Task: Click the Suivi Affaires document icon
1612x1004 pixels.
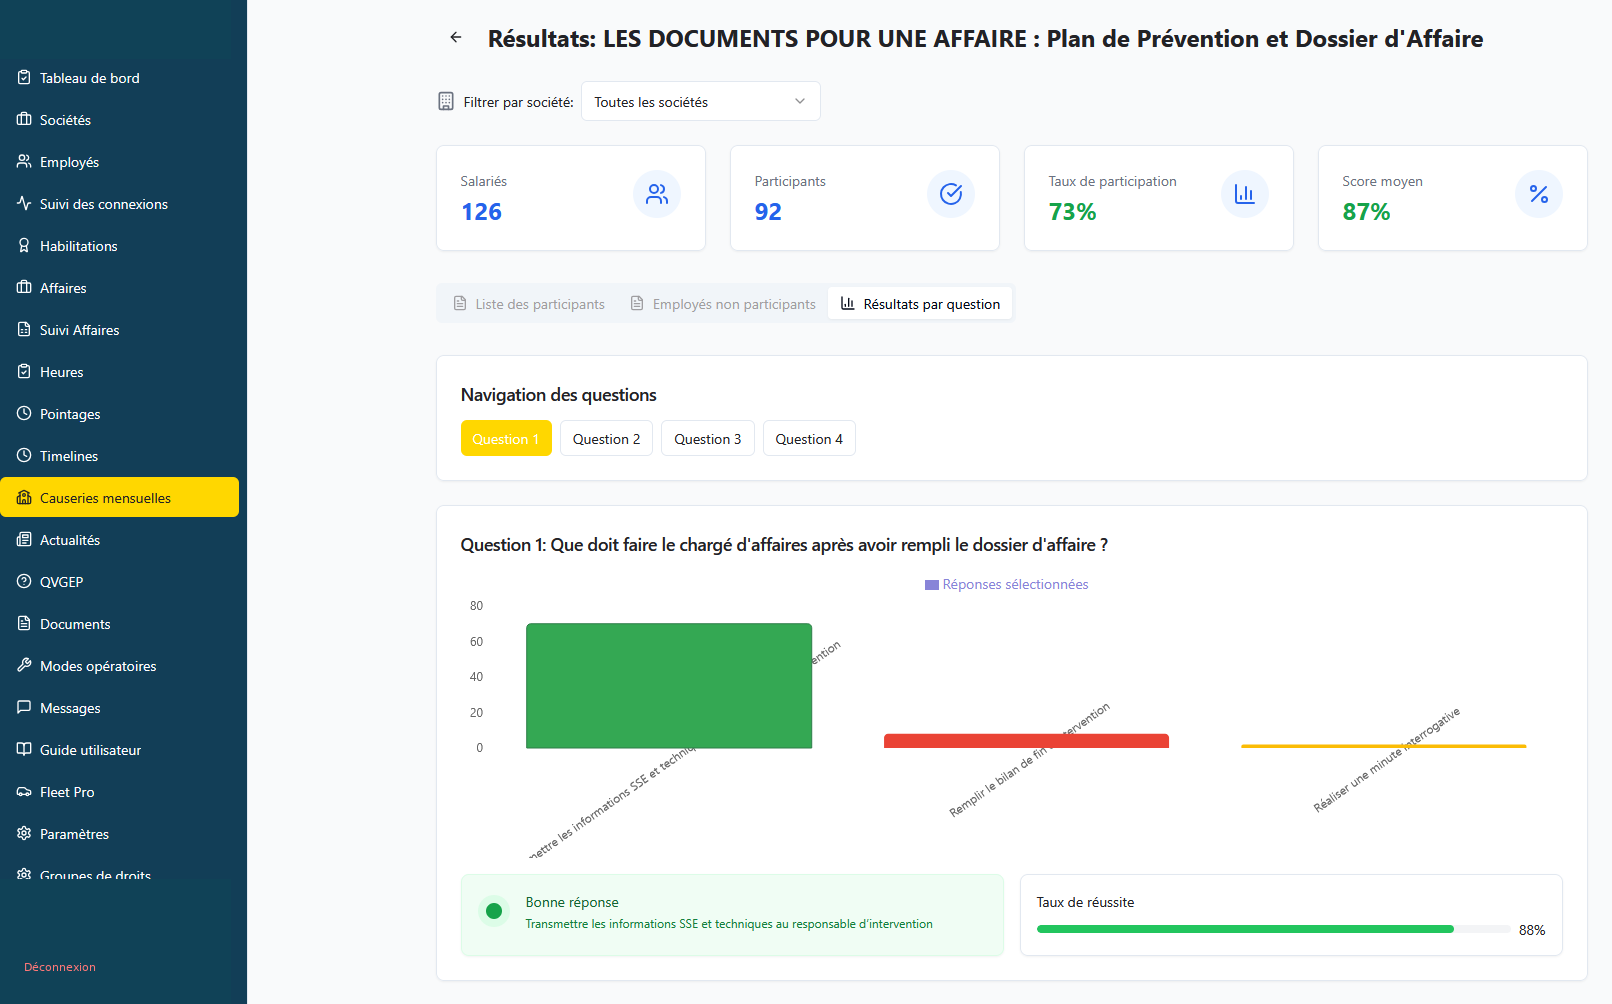Action: click(x=24, y=329)
